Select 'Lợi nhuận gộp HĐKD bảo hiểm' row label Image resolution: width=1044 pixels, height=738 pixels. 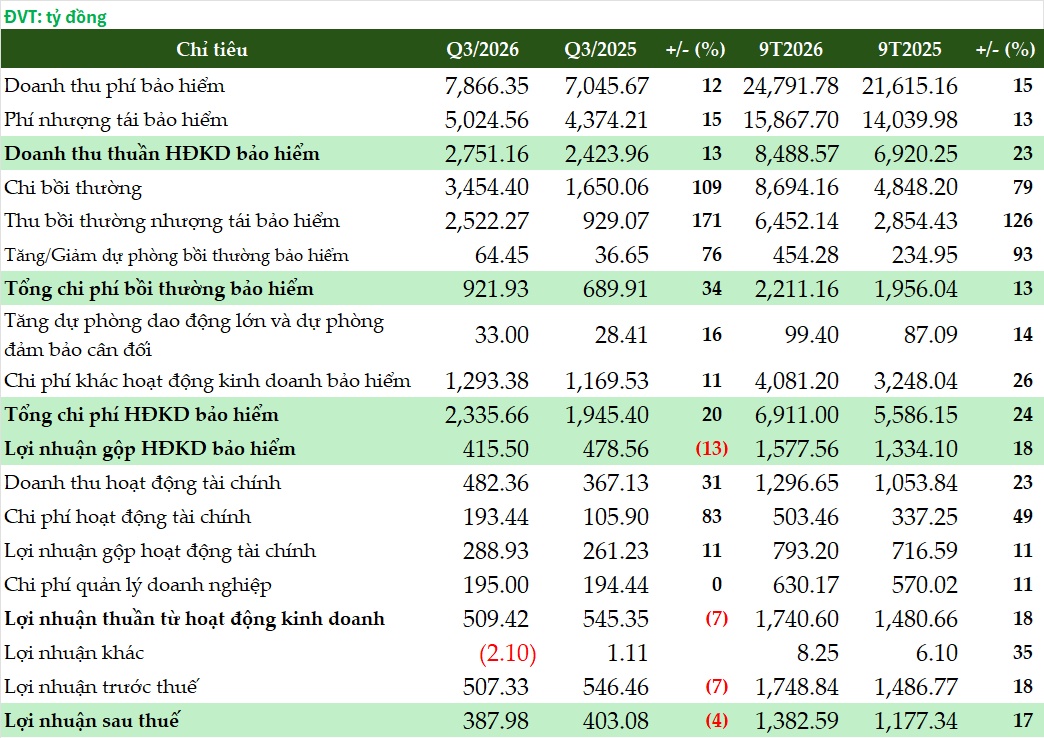point(150,449)
